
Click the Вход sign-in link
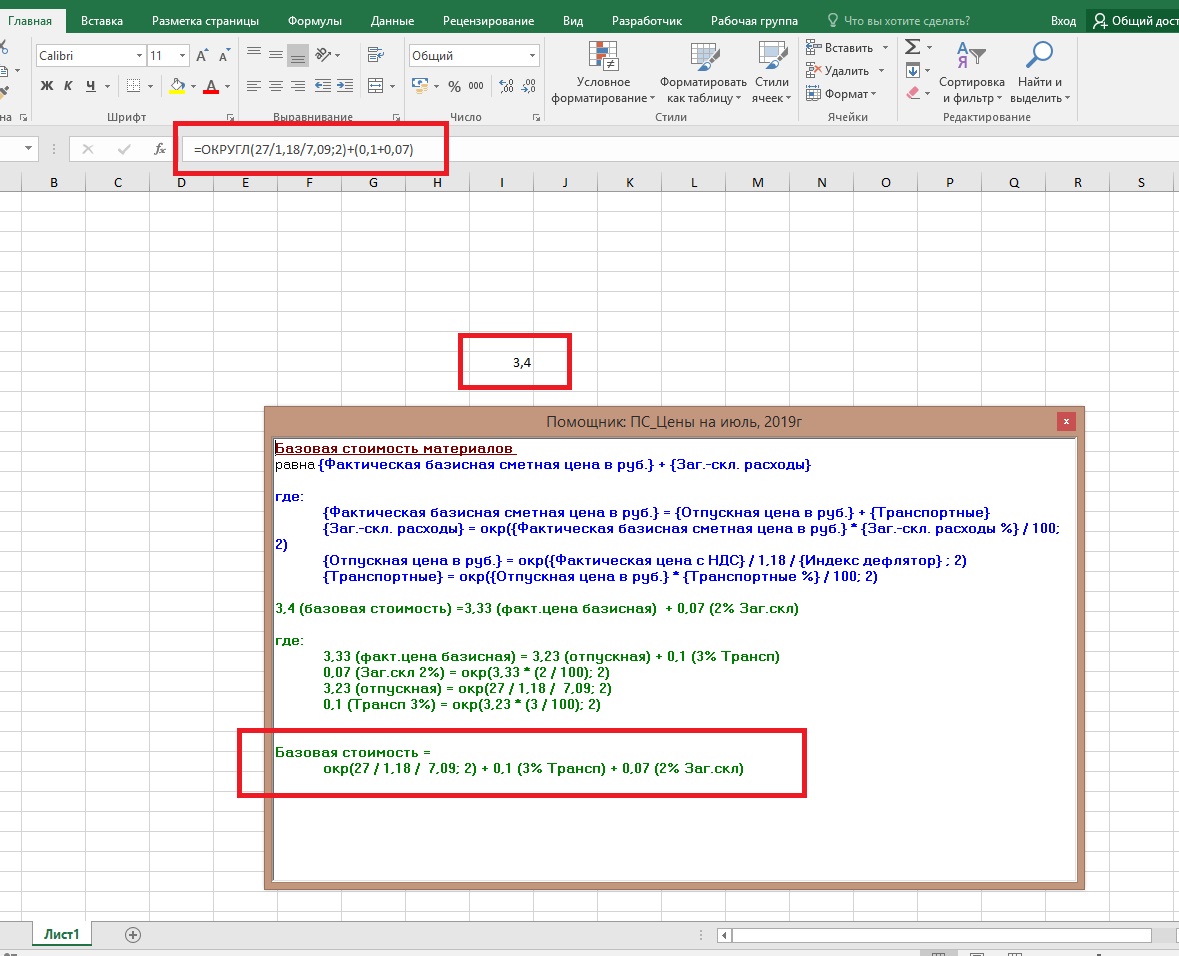point(1063,20)
